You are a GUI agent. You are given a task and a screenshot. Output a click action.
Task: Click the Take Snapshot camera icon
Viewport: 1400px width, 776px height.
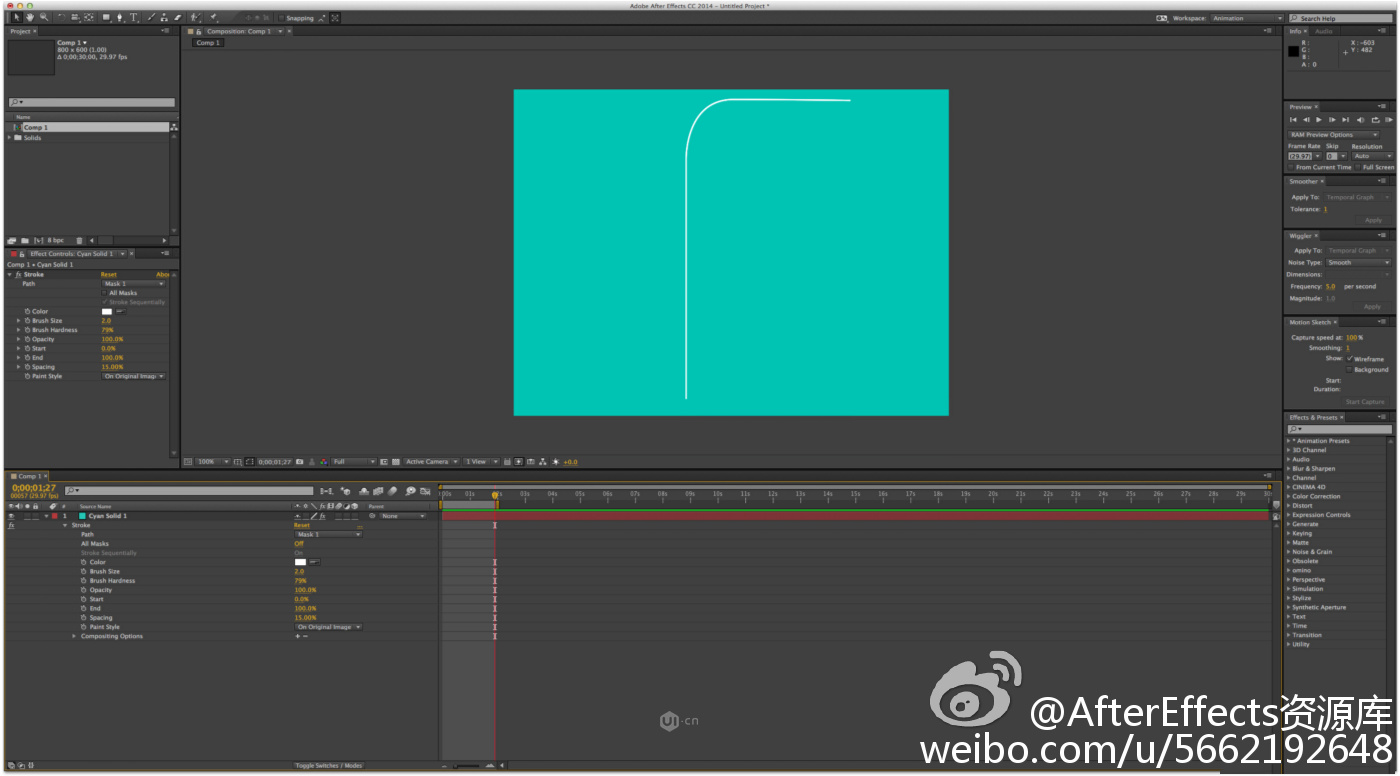(x=299, y=462)
